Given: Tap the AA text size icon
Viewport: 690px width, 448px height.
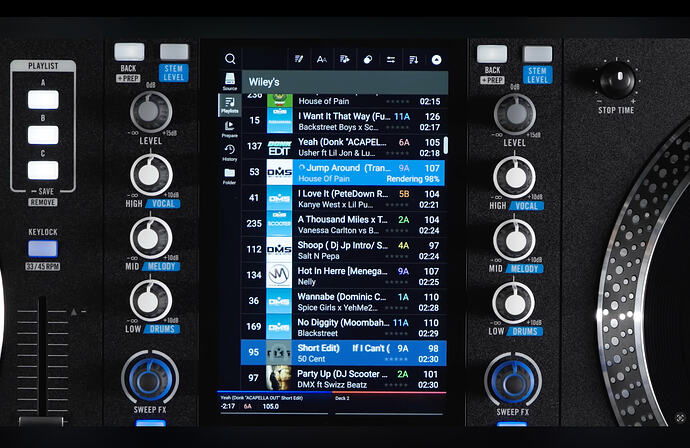Looking at the screenshot, I should [x=322, y=59].
